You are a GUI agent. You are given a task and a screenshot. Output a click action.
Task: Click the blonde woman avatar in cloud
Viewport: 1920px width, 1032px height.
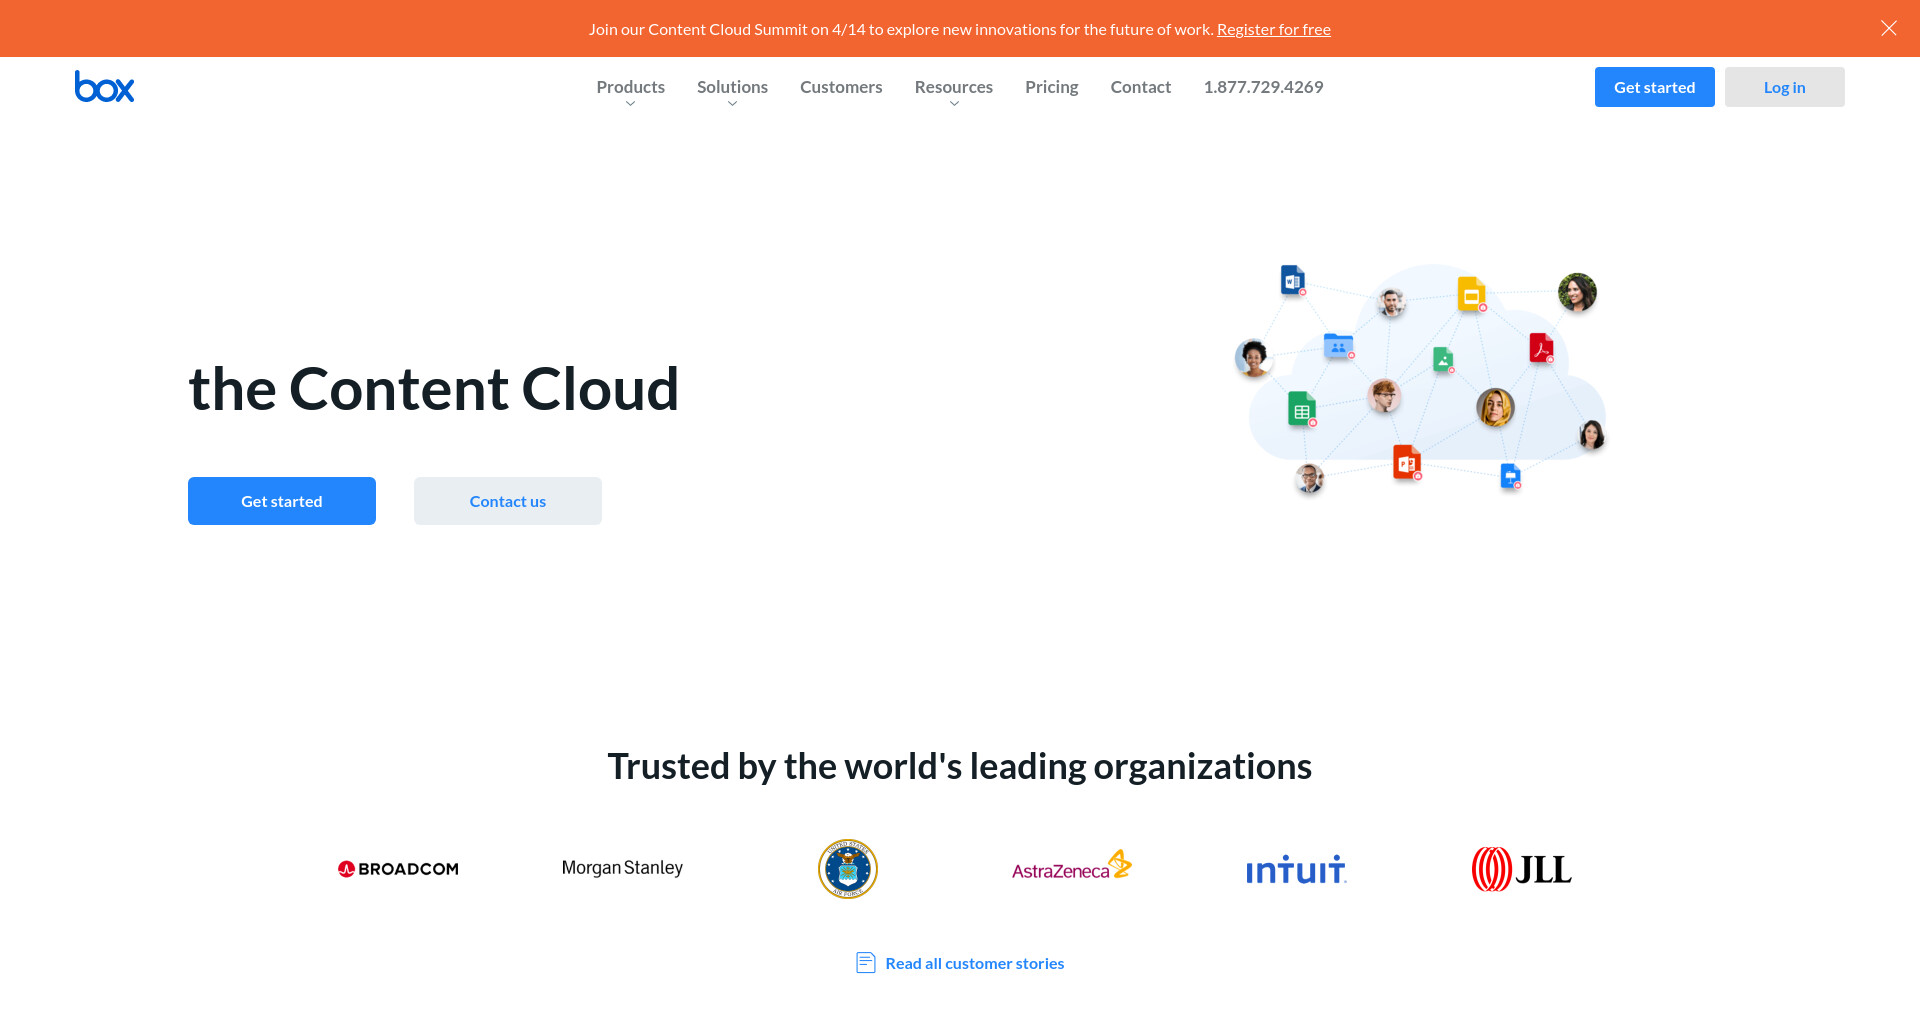click(x=1495, y=407)
